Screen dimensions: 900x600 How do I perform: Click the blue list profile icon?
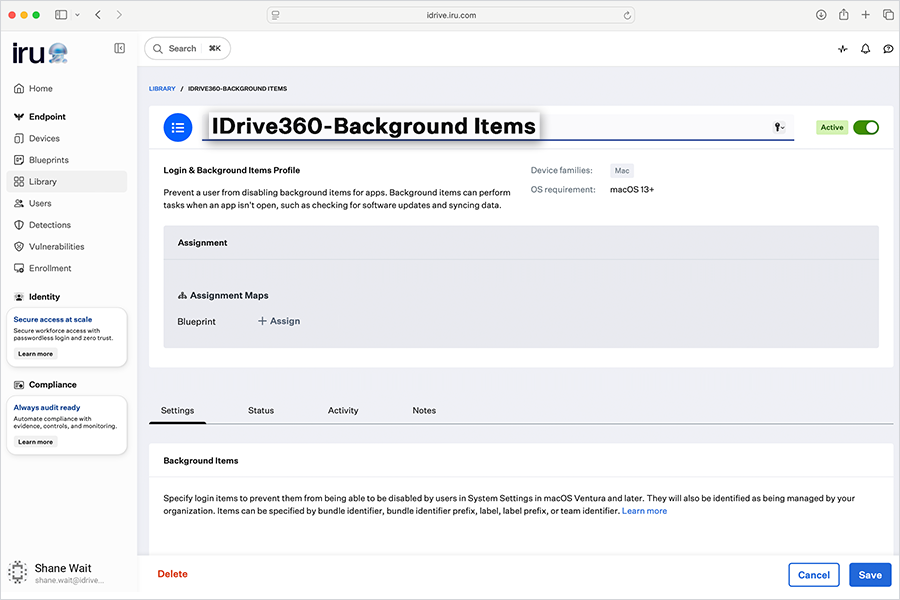pyautogui.click(x=178, y=127)
